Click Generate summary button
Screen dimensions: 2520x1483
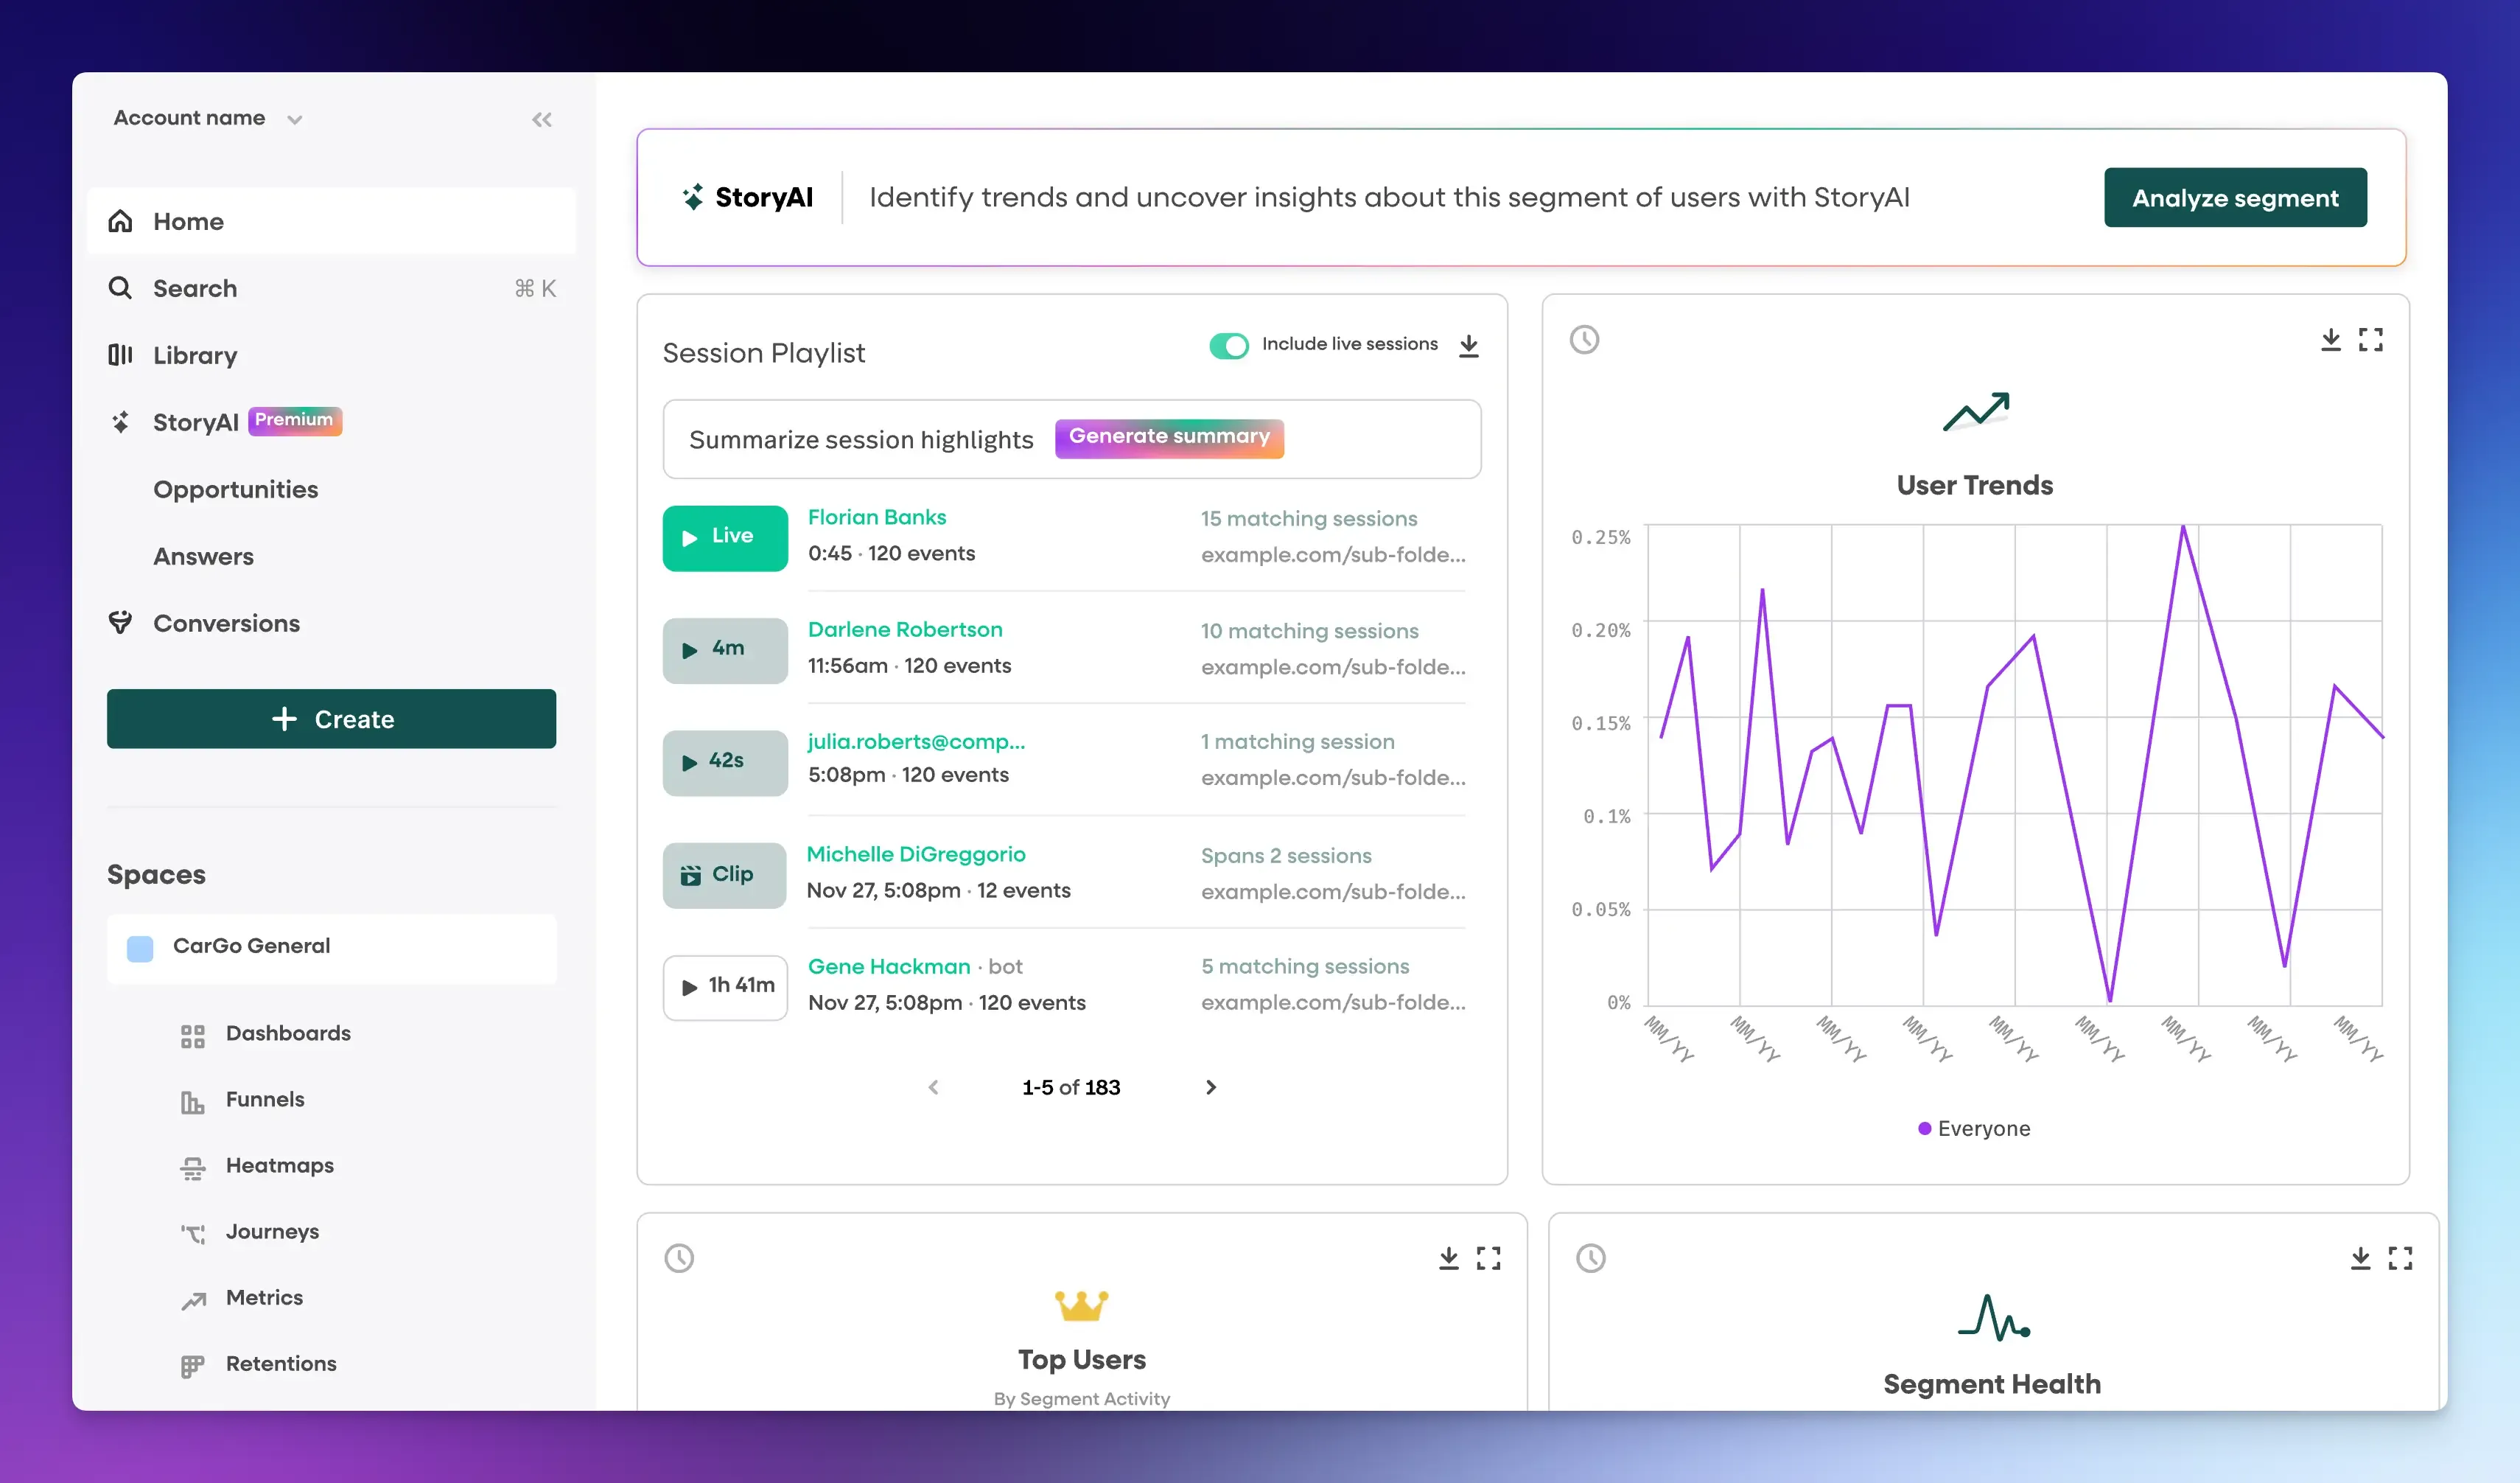click(1169, 438)
